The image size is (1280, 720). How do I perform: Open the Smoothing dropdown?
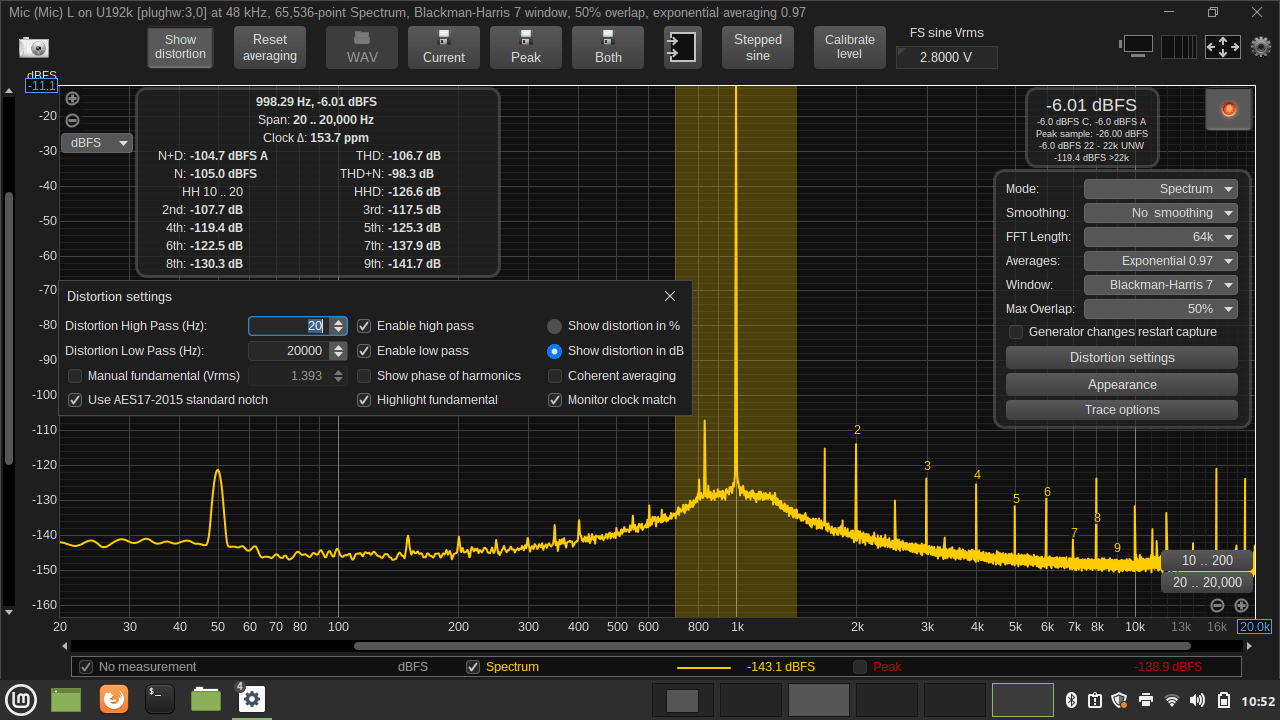[x=1161, y=213]
